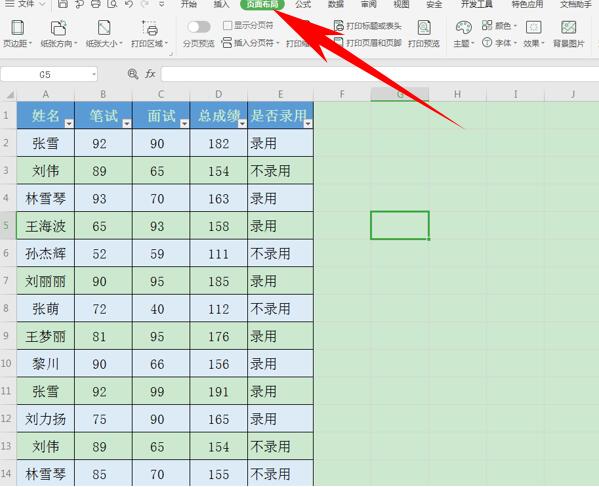Image resolution: width=599 pixels, height=487 pixels.
Task: Select column H header
Action: point(457,94)
